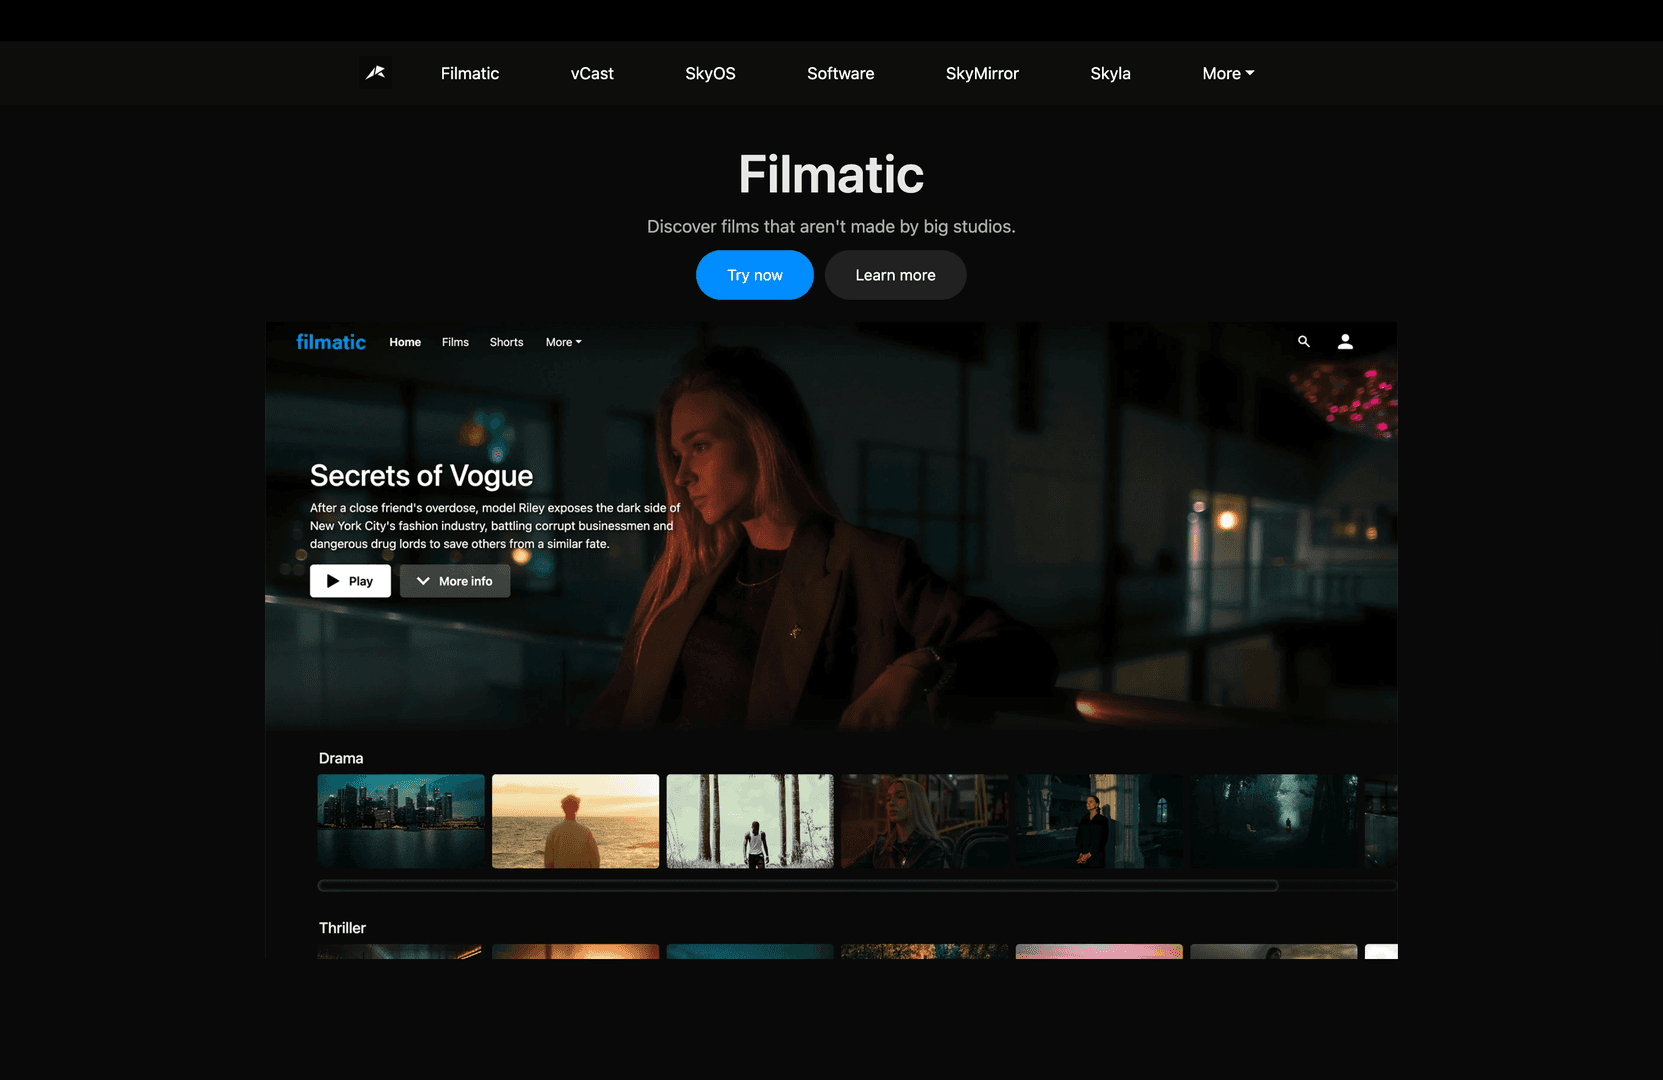This screenshot has height=1080, width=1663.
Task: Open the More dropdown in the Filmatic navbar
Action: (x=563, y=342)
